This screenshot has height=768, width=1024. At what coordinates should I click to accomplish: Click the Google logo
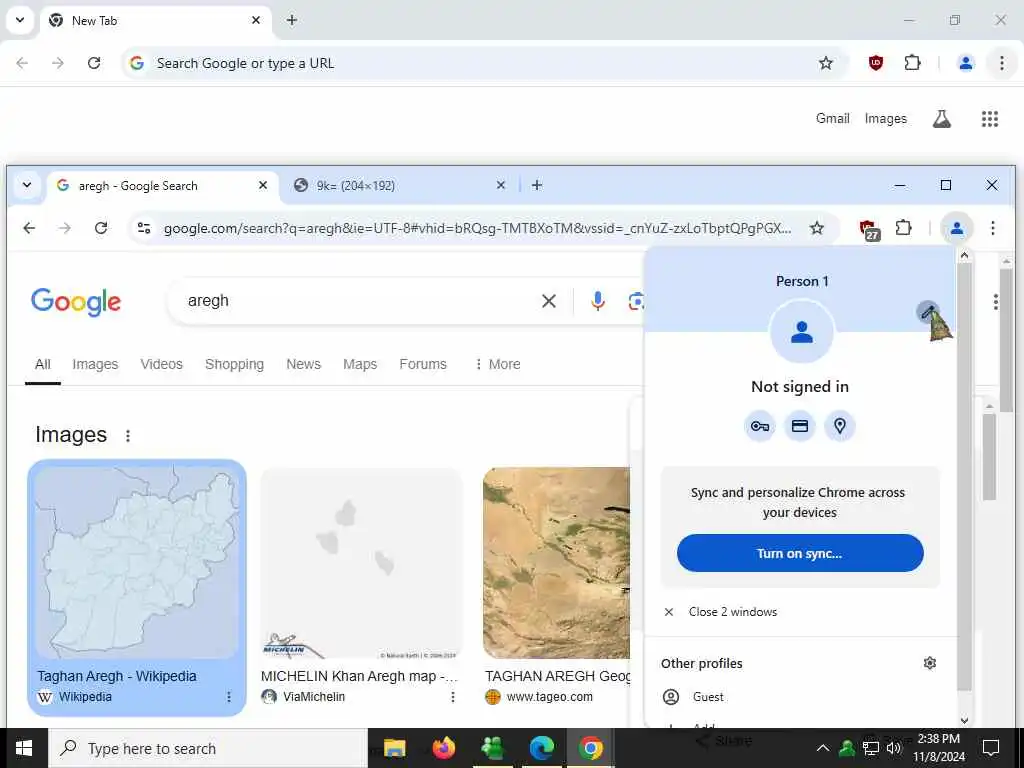point(76,302)
